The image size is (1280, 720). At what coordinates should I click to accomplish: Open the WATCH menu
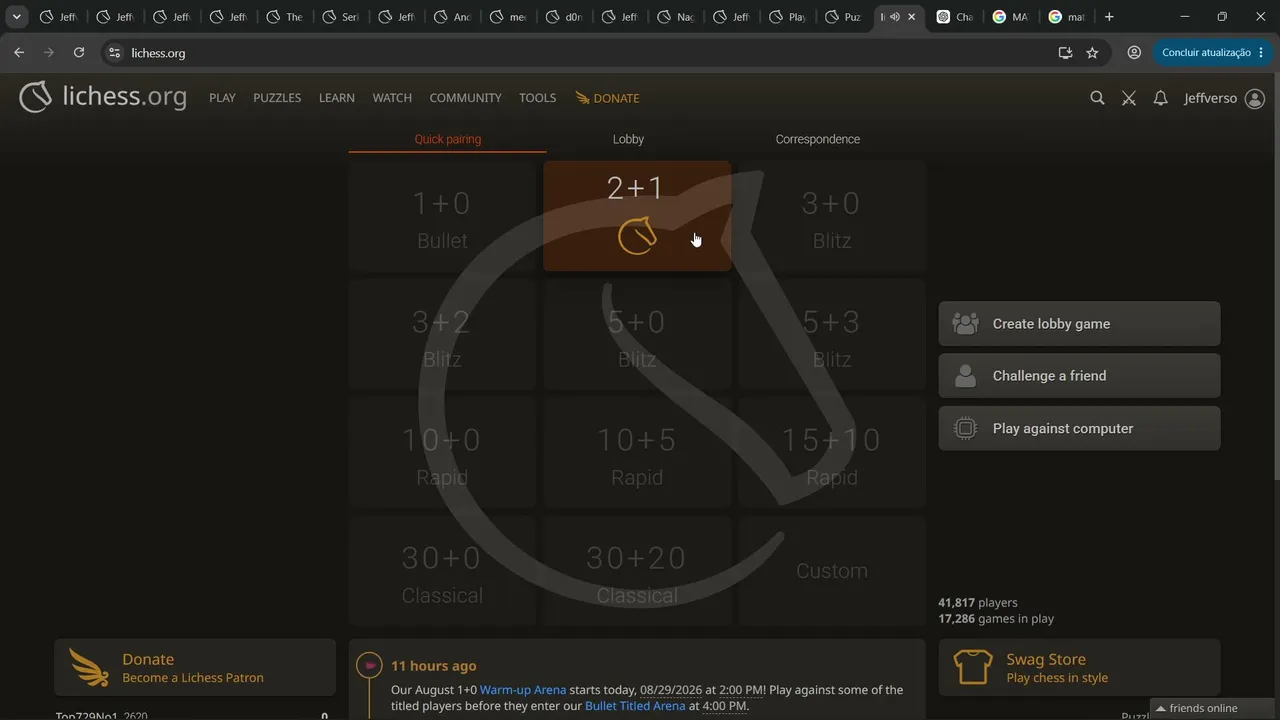click(392, 98)
